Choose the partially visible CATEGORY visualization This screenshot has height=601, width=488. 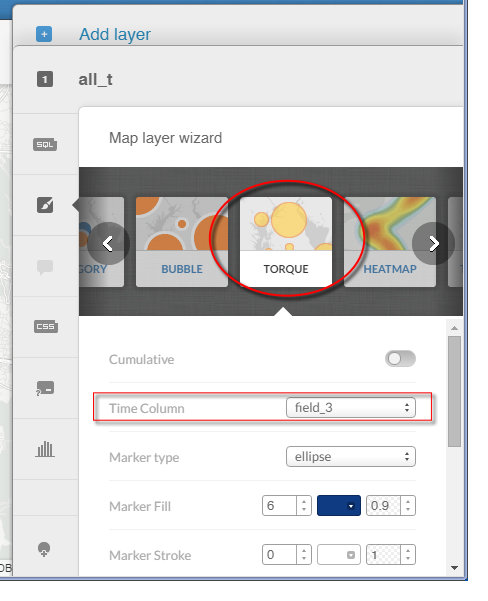point(102,242)
